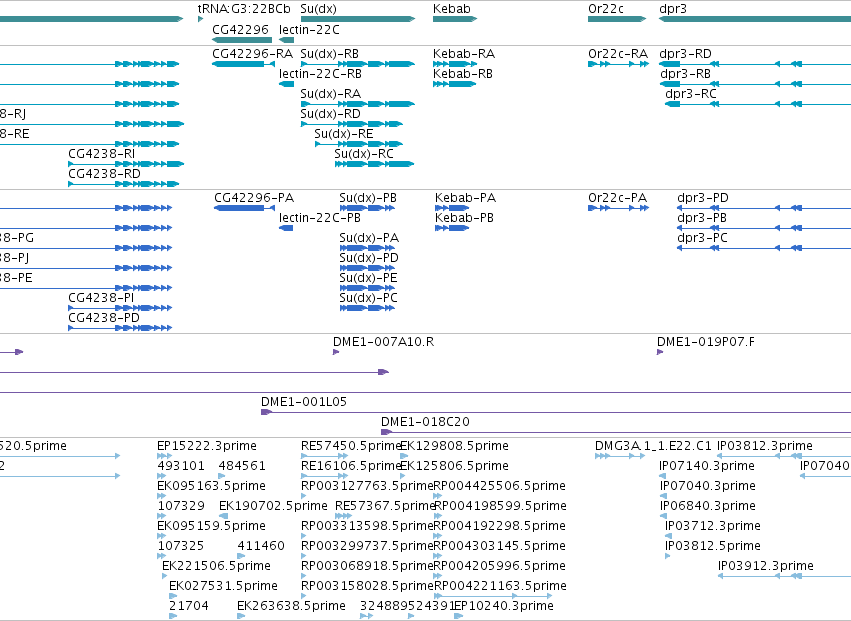Click protein dpr3-PC
The height and width of the screenshot is (621, 851).
pos(764,248)
